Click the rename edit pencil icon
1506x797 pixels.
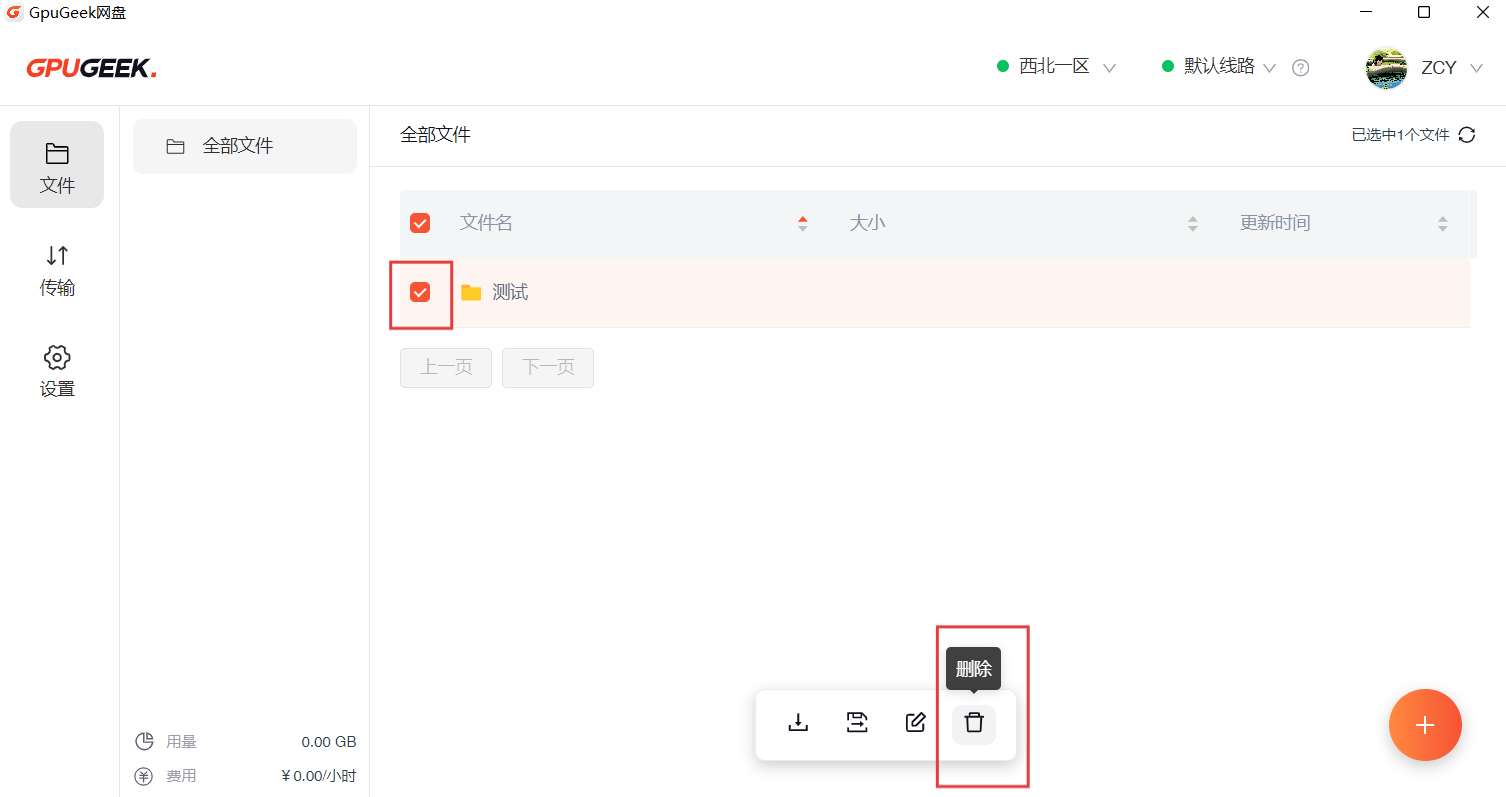915,723
